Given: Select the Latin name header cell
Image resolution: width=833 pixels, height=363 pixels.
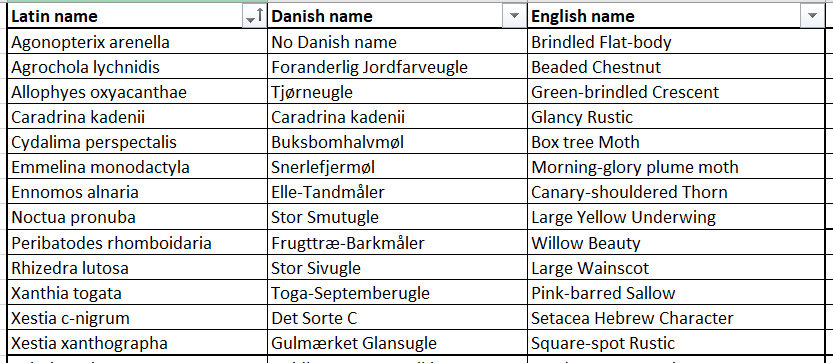Looking at the screenshot, I should pos(138,16).
